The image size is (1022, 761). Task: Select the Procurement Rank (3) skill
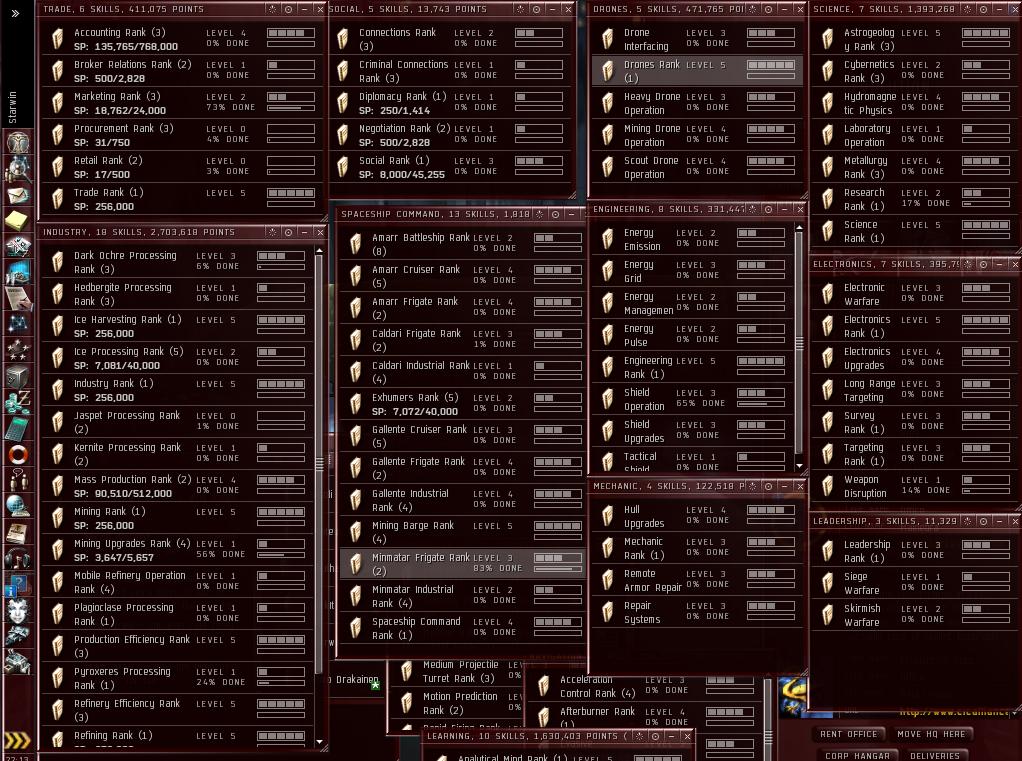click(181, 135)
